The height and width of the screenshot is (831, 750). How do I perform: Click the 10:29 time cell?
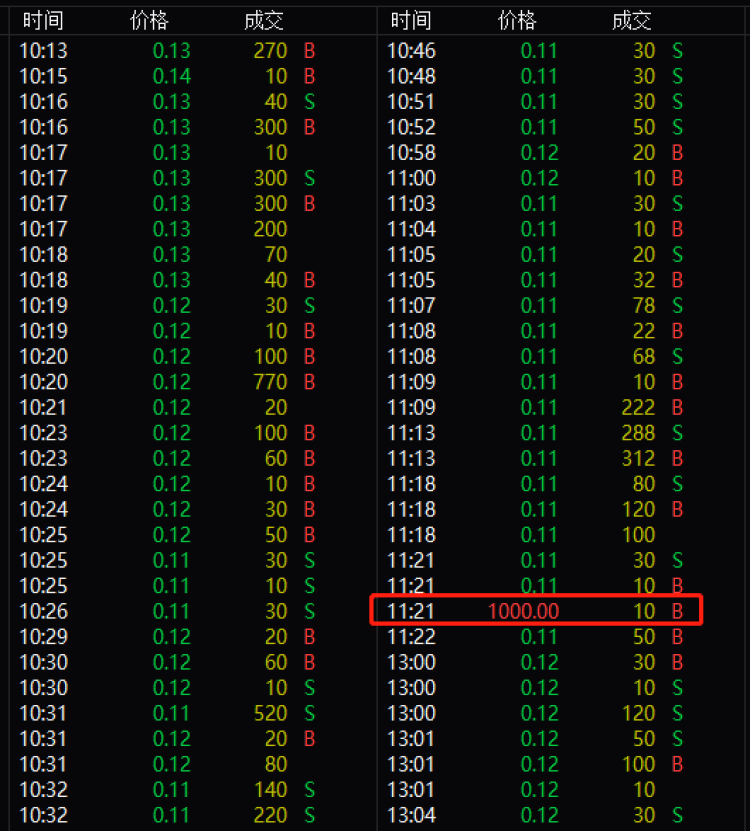(43, 637)
